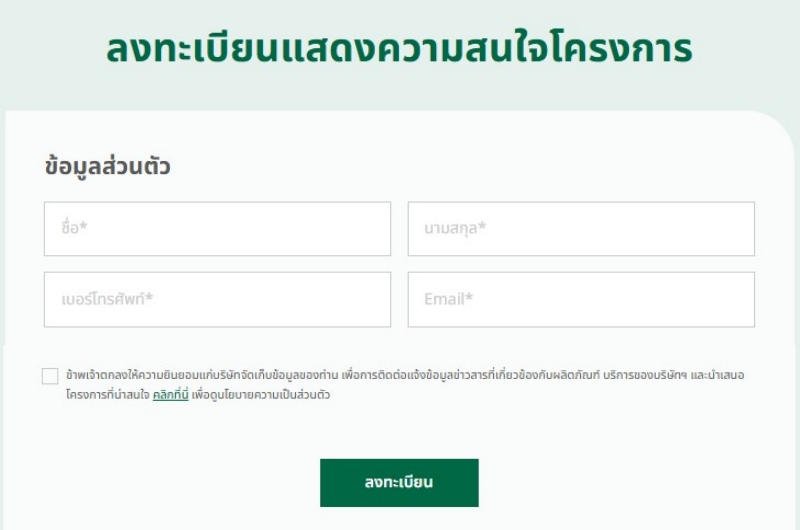
Task: Open the คลิกที่นี่ privacy policy link
Action: (170, 394)
